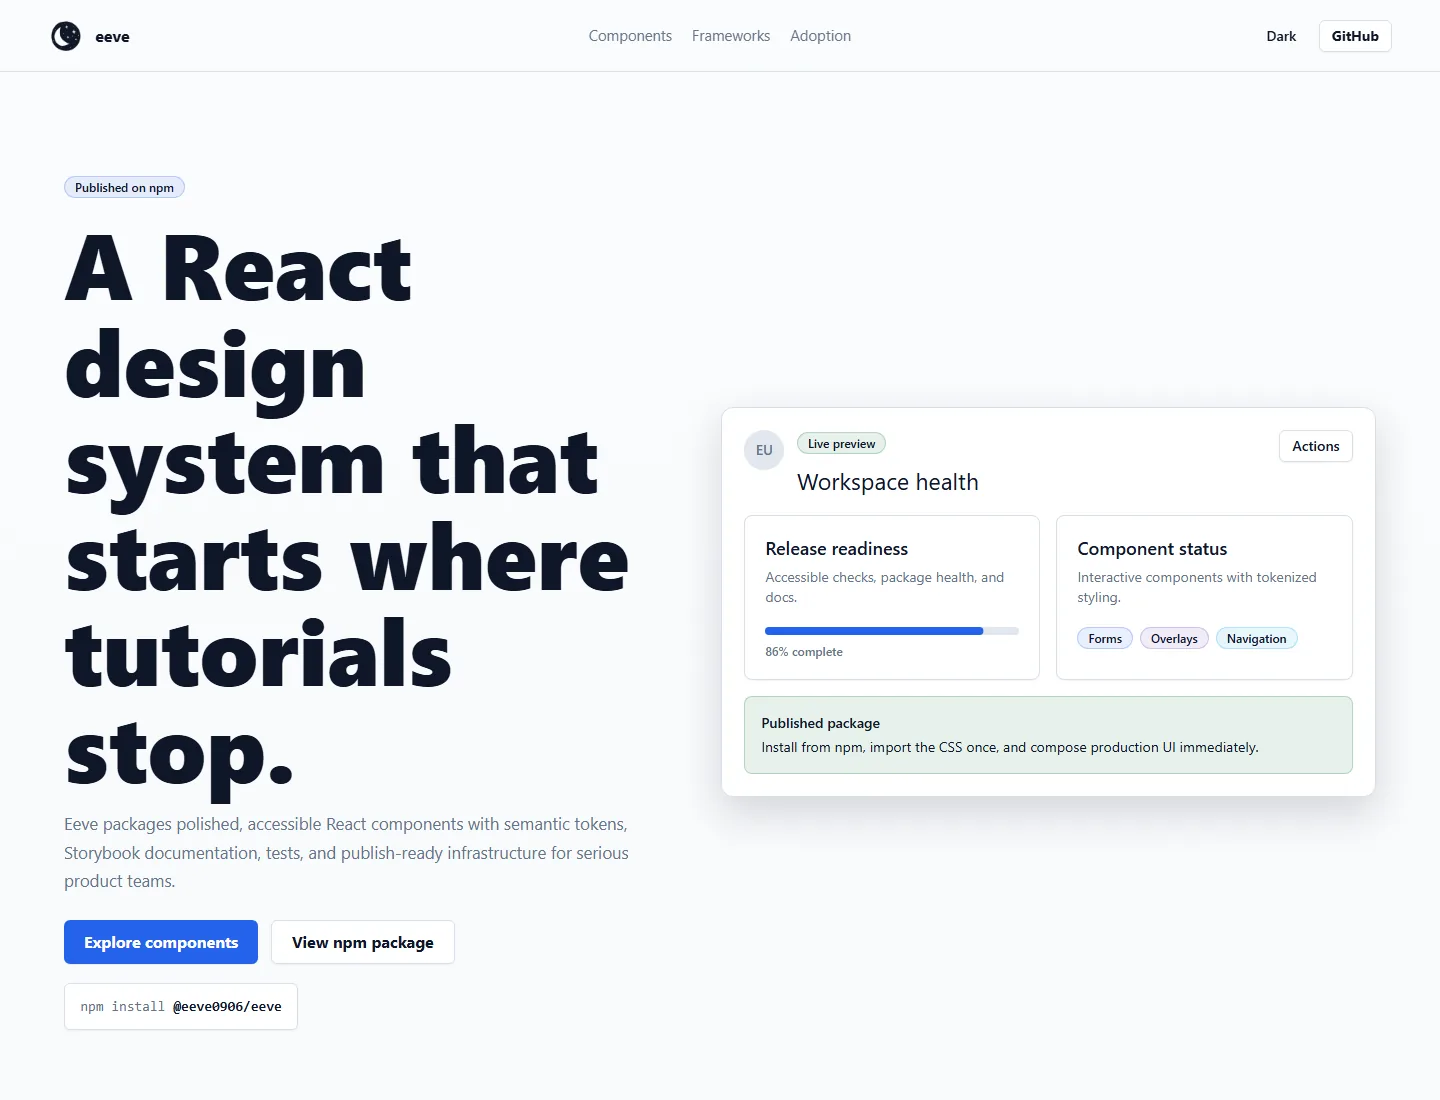This screenshot has height=1100, width=1440.
Task: Open the GitHub button
Action: click(1355, 36)
